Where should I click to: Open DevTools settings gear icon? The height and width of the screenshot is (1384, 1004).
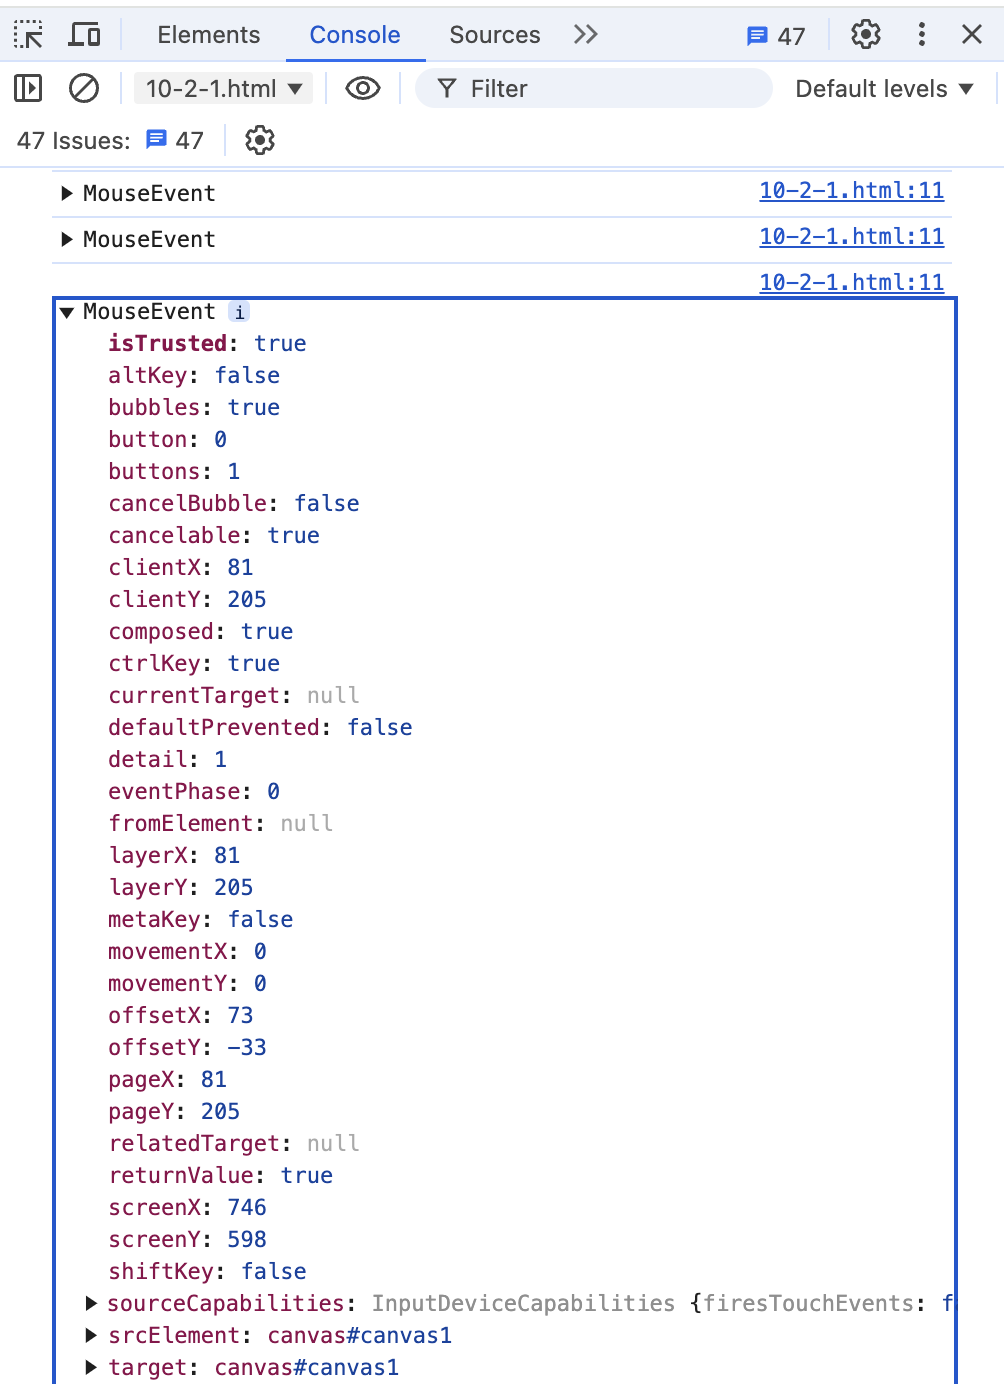(865, 35)
